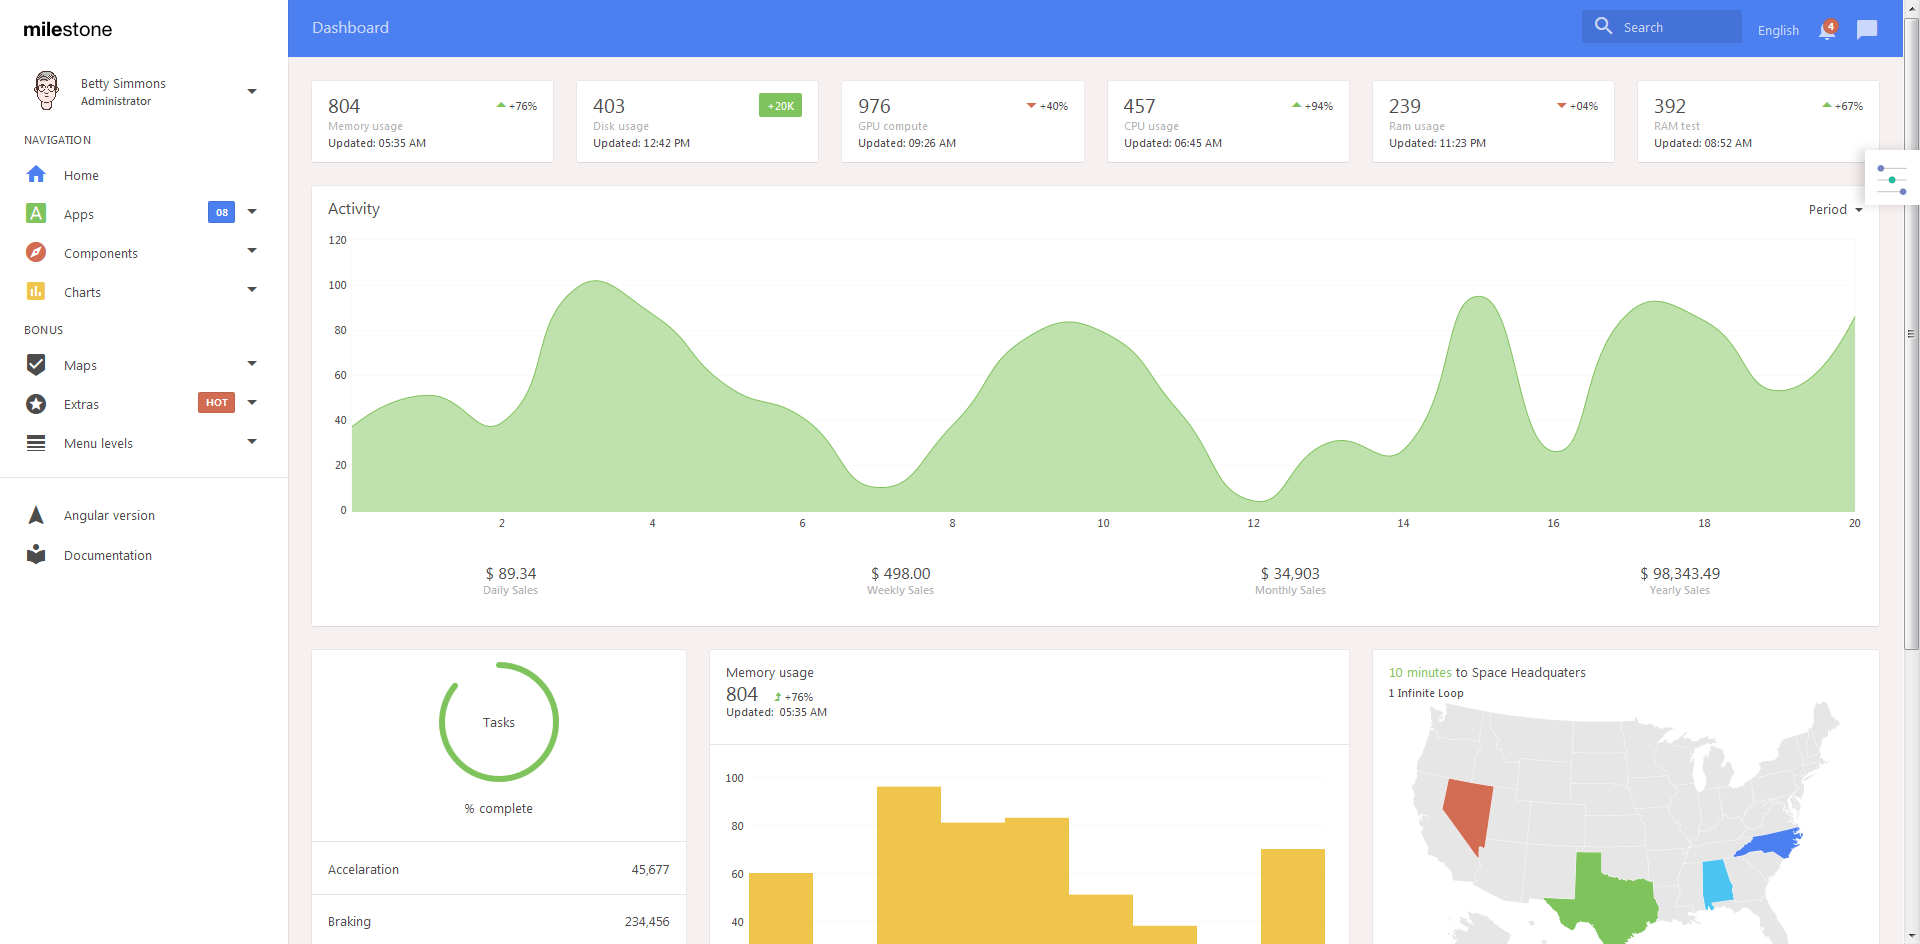Click Betty Simmons avatar picture
The height and width of the screenshot is (944, 1920).
pos(46,91)
